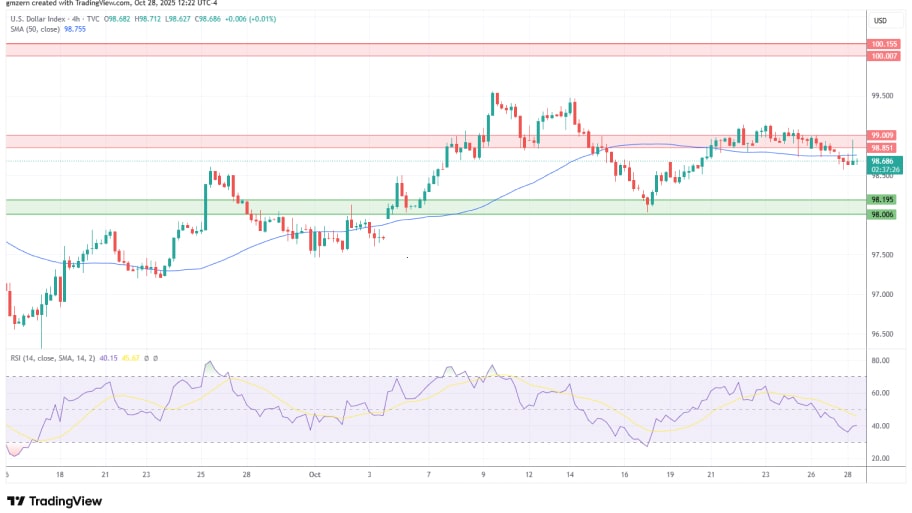Click the '28' date at far right of time axis
912x513 pixels.
(x=849, y=476)
